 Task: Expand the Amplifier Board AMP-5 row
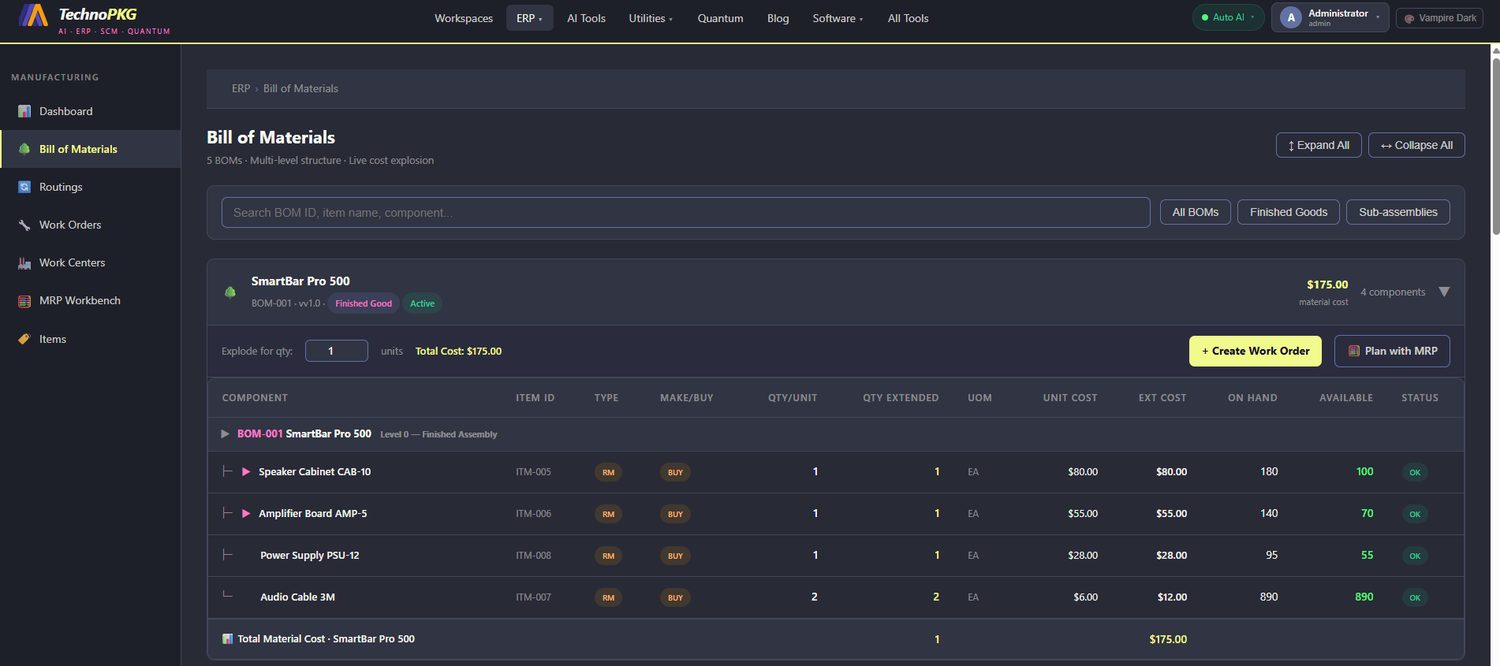(x=246, y=514)
